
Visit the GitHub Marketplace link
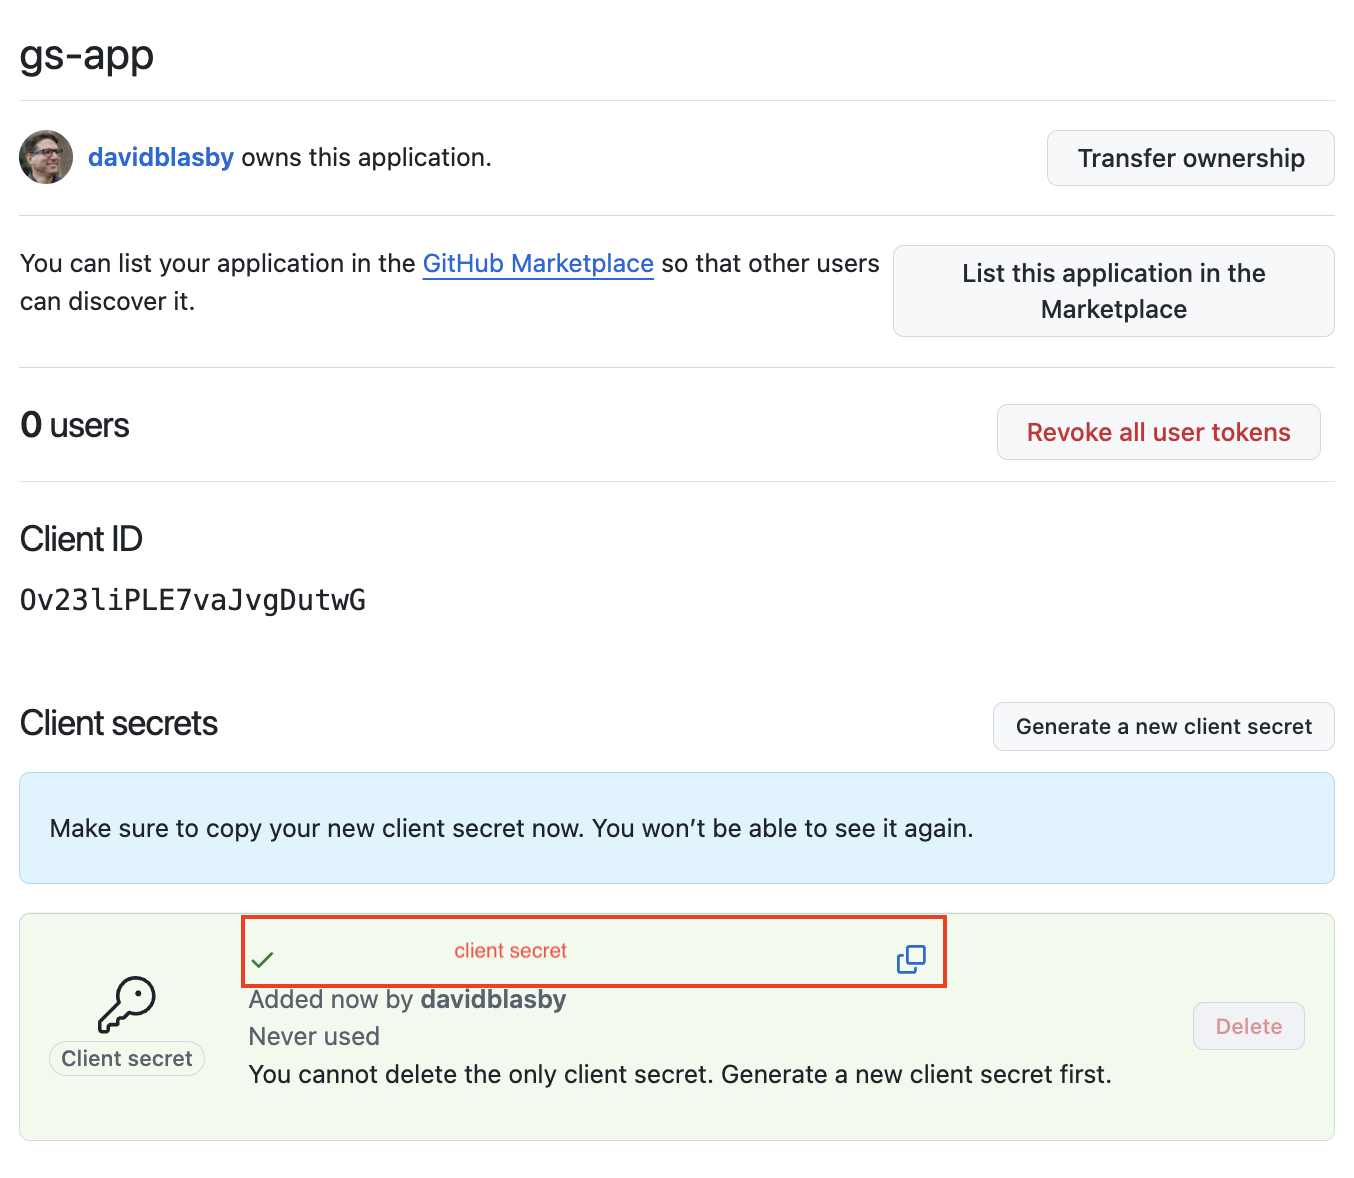(x=537, y=263)
